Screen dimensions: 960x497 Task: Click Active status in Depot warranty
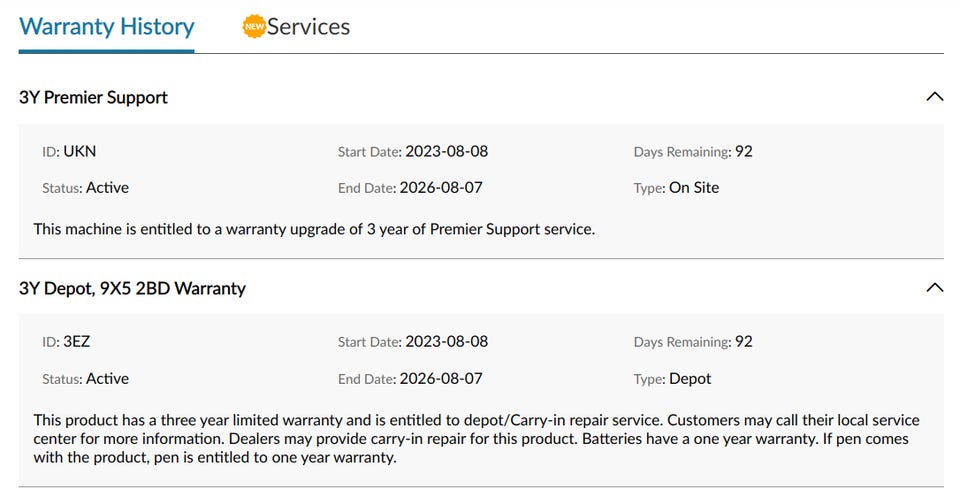pos(107,378)
